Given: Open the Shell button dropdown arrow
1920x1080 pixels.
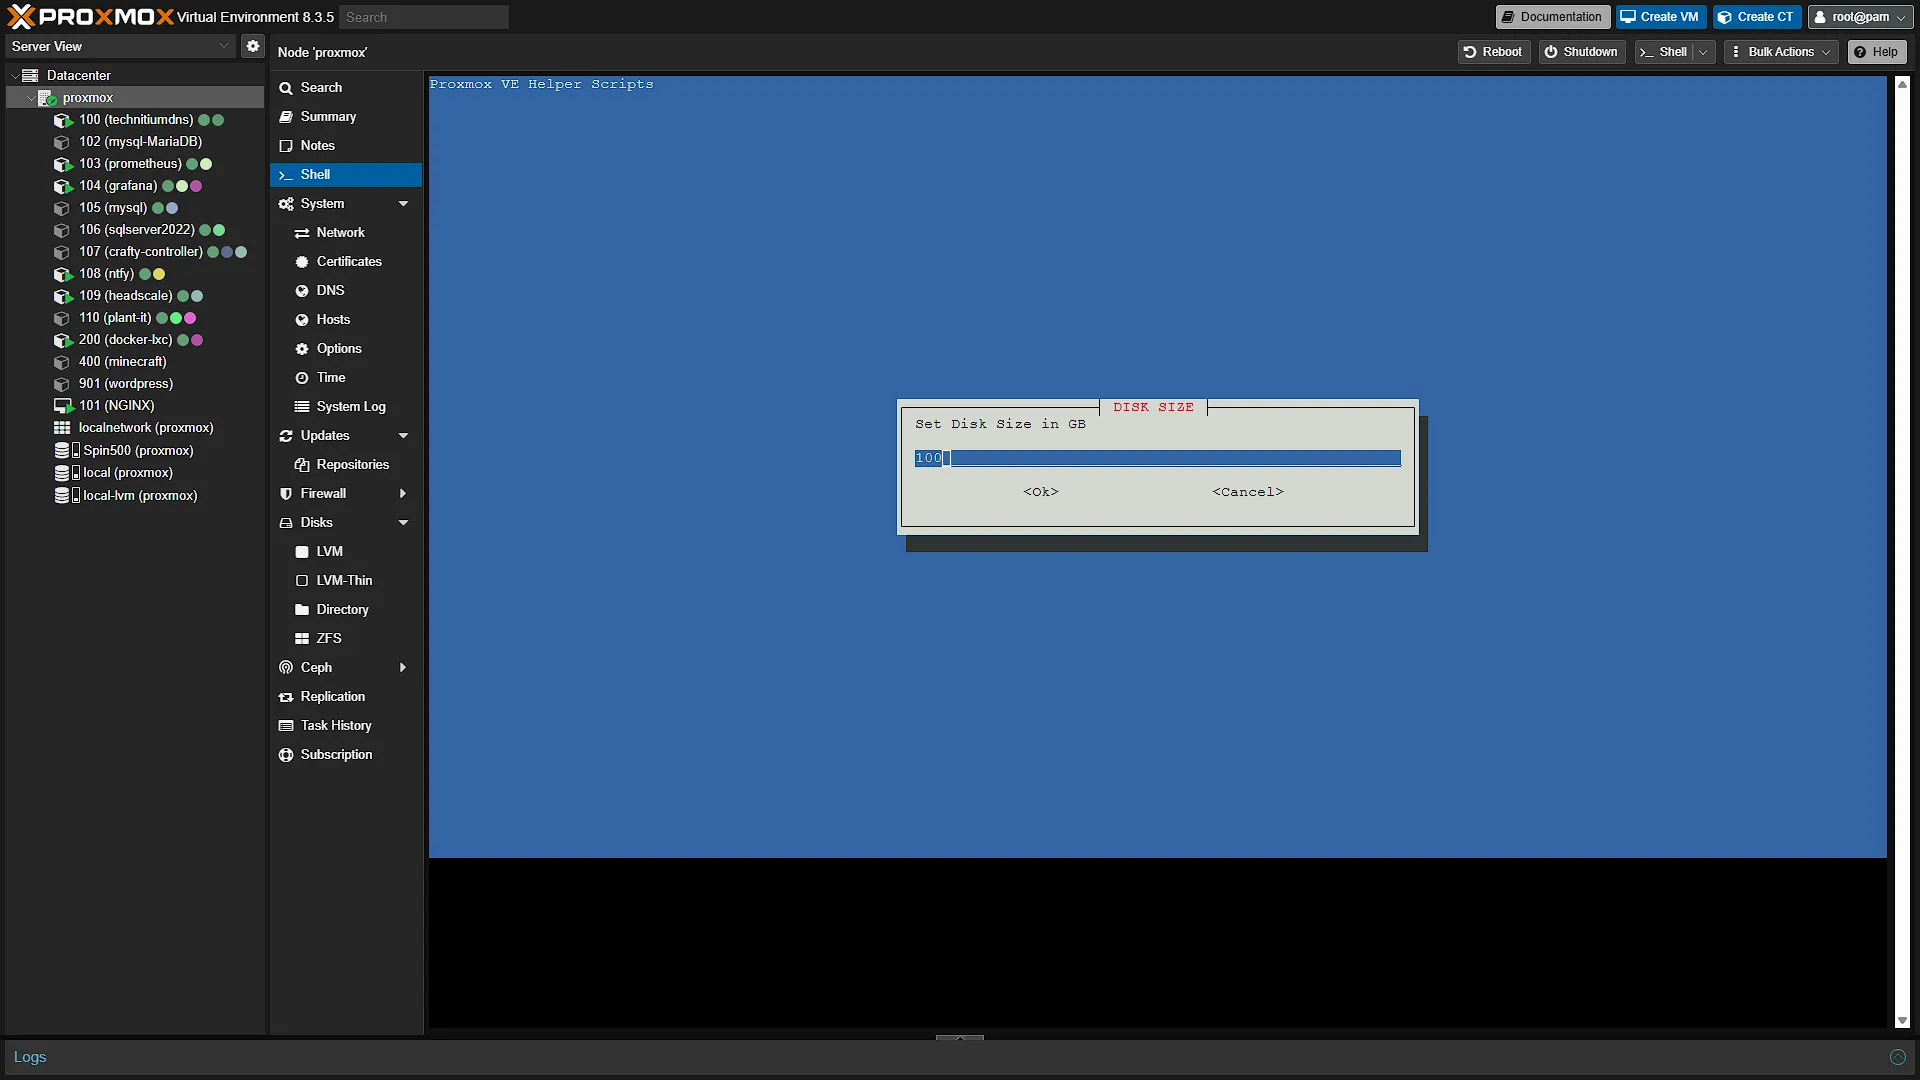Looking at the screenshot, I should click(x=1703, y=52).
